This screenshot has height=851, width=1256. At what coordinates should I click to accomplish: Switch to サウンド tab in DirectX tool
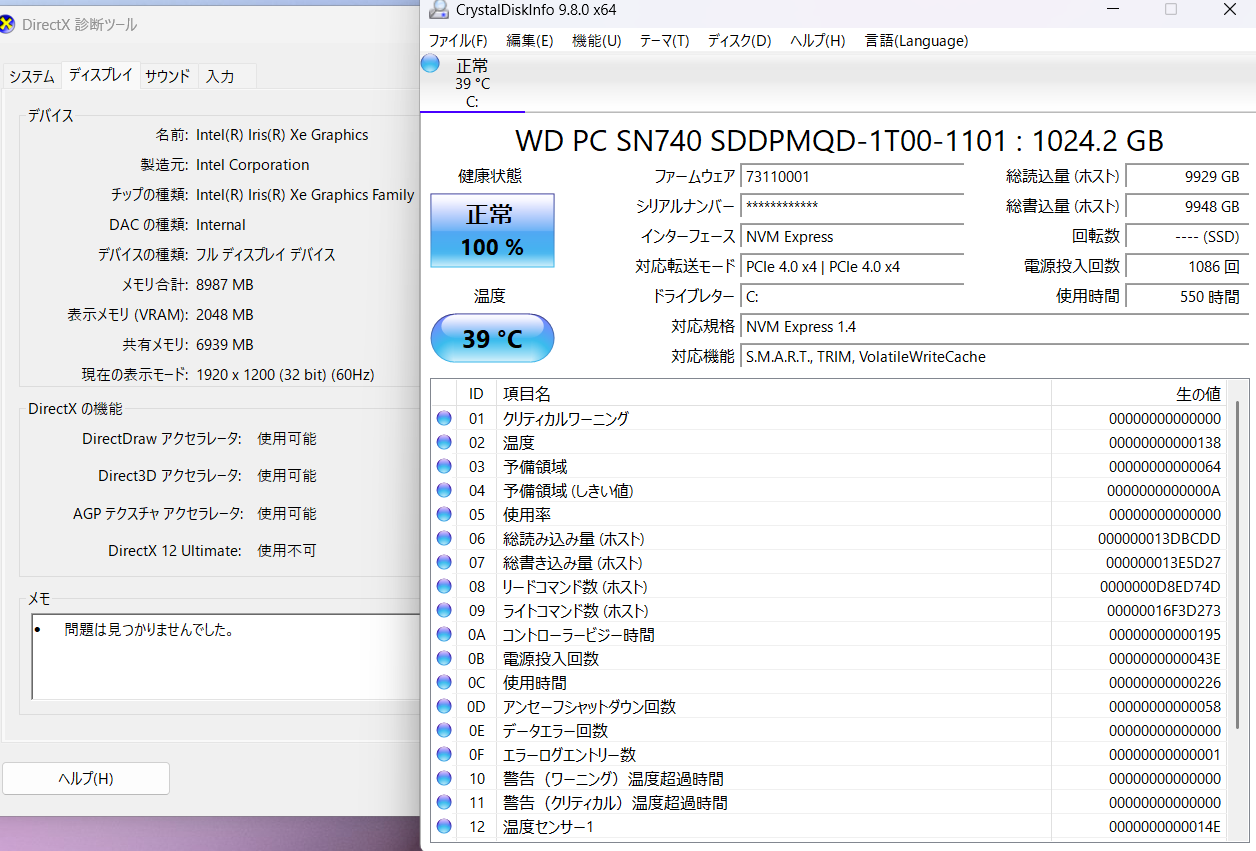coord(167,76)
